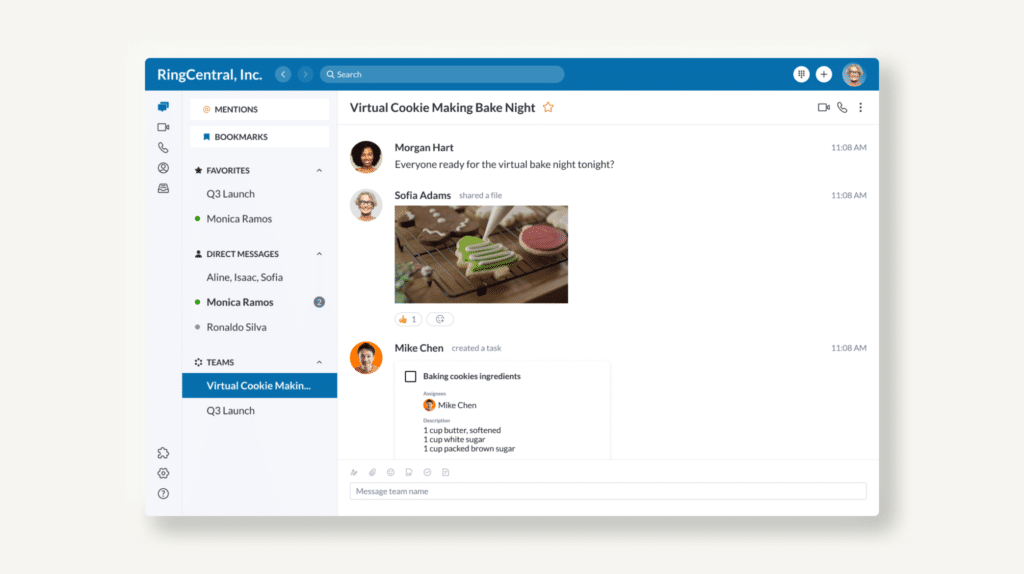Click the plus icon to create new
Viewport: 1024px width, 574px height.
click(x=824, y=74)
